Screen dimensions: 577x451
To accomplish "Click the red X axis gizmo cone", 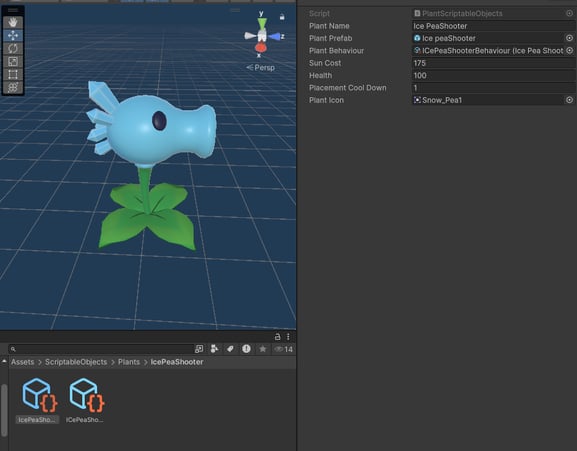I will pyautogui.click(x=261, y=48).
